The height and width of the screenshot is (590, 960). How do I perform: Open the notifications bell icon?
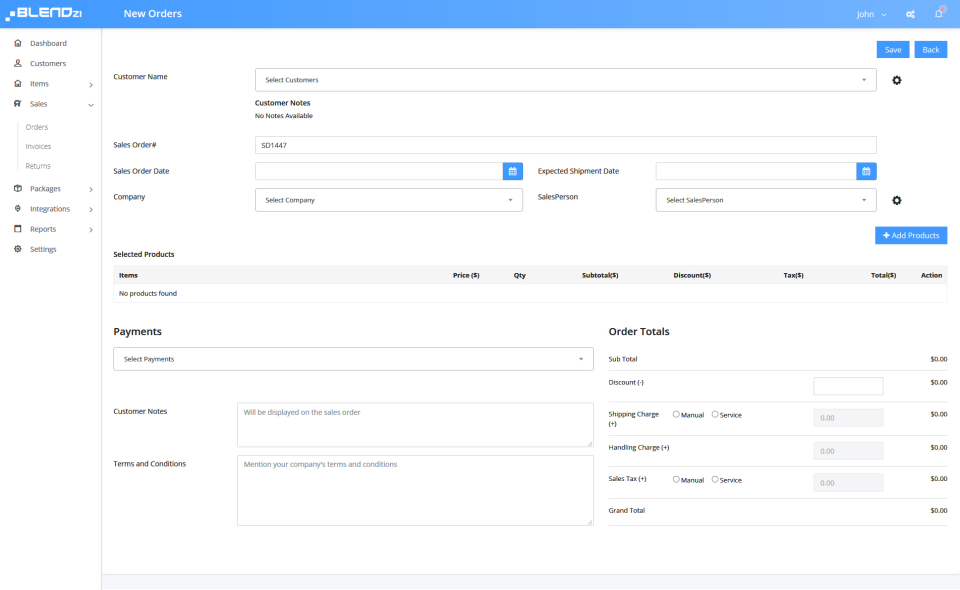[939, 13]
